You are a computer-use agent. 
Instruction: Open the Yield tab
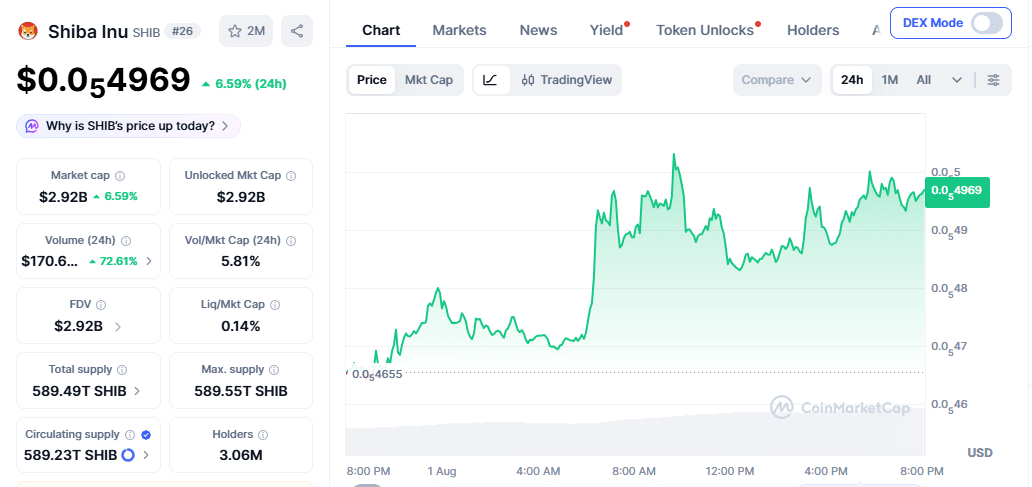[607, 30]
